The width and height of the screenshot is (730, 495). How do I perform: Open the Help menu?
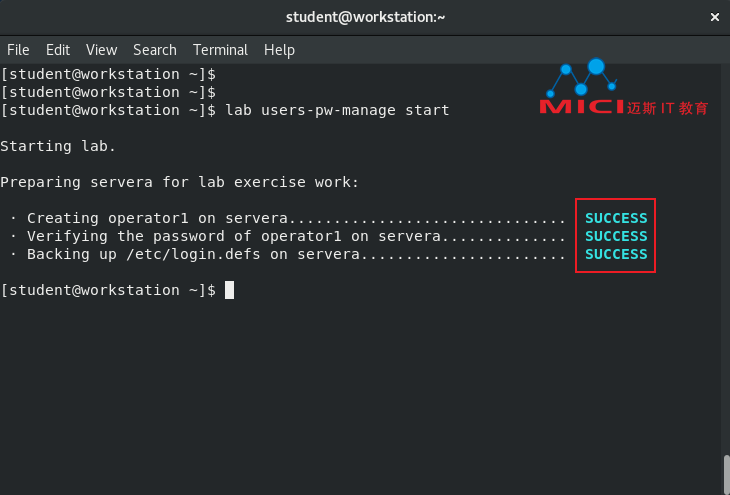point(279,50)
